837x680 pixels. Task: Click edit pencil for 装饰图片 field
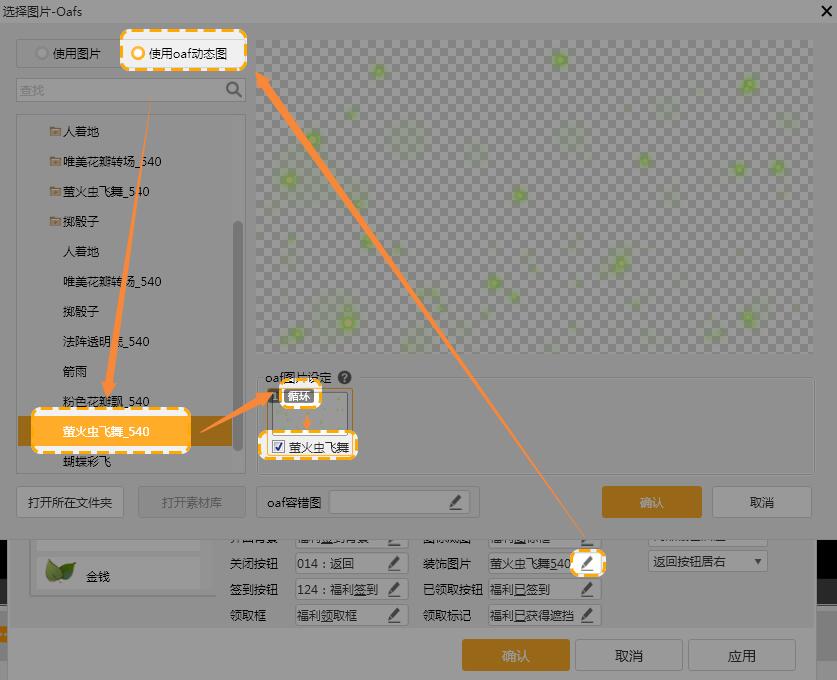(587, 564)
